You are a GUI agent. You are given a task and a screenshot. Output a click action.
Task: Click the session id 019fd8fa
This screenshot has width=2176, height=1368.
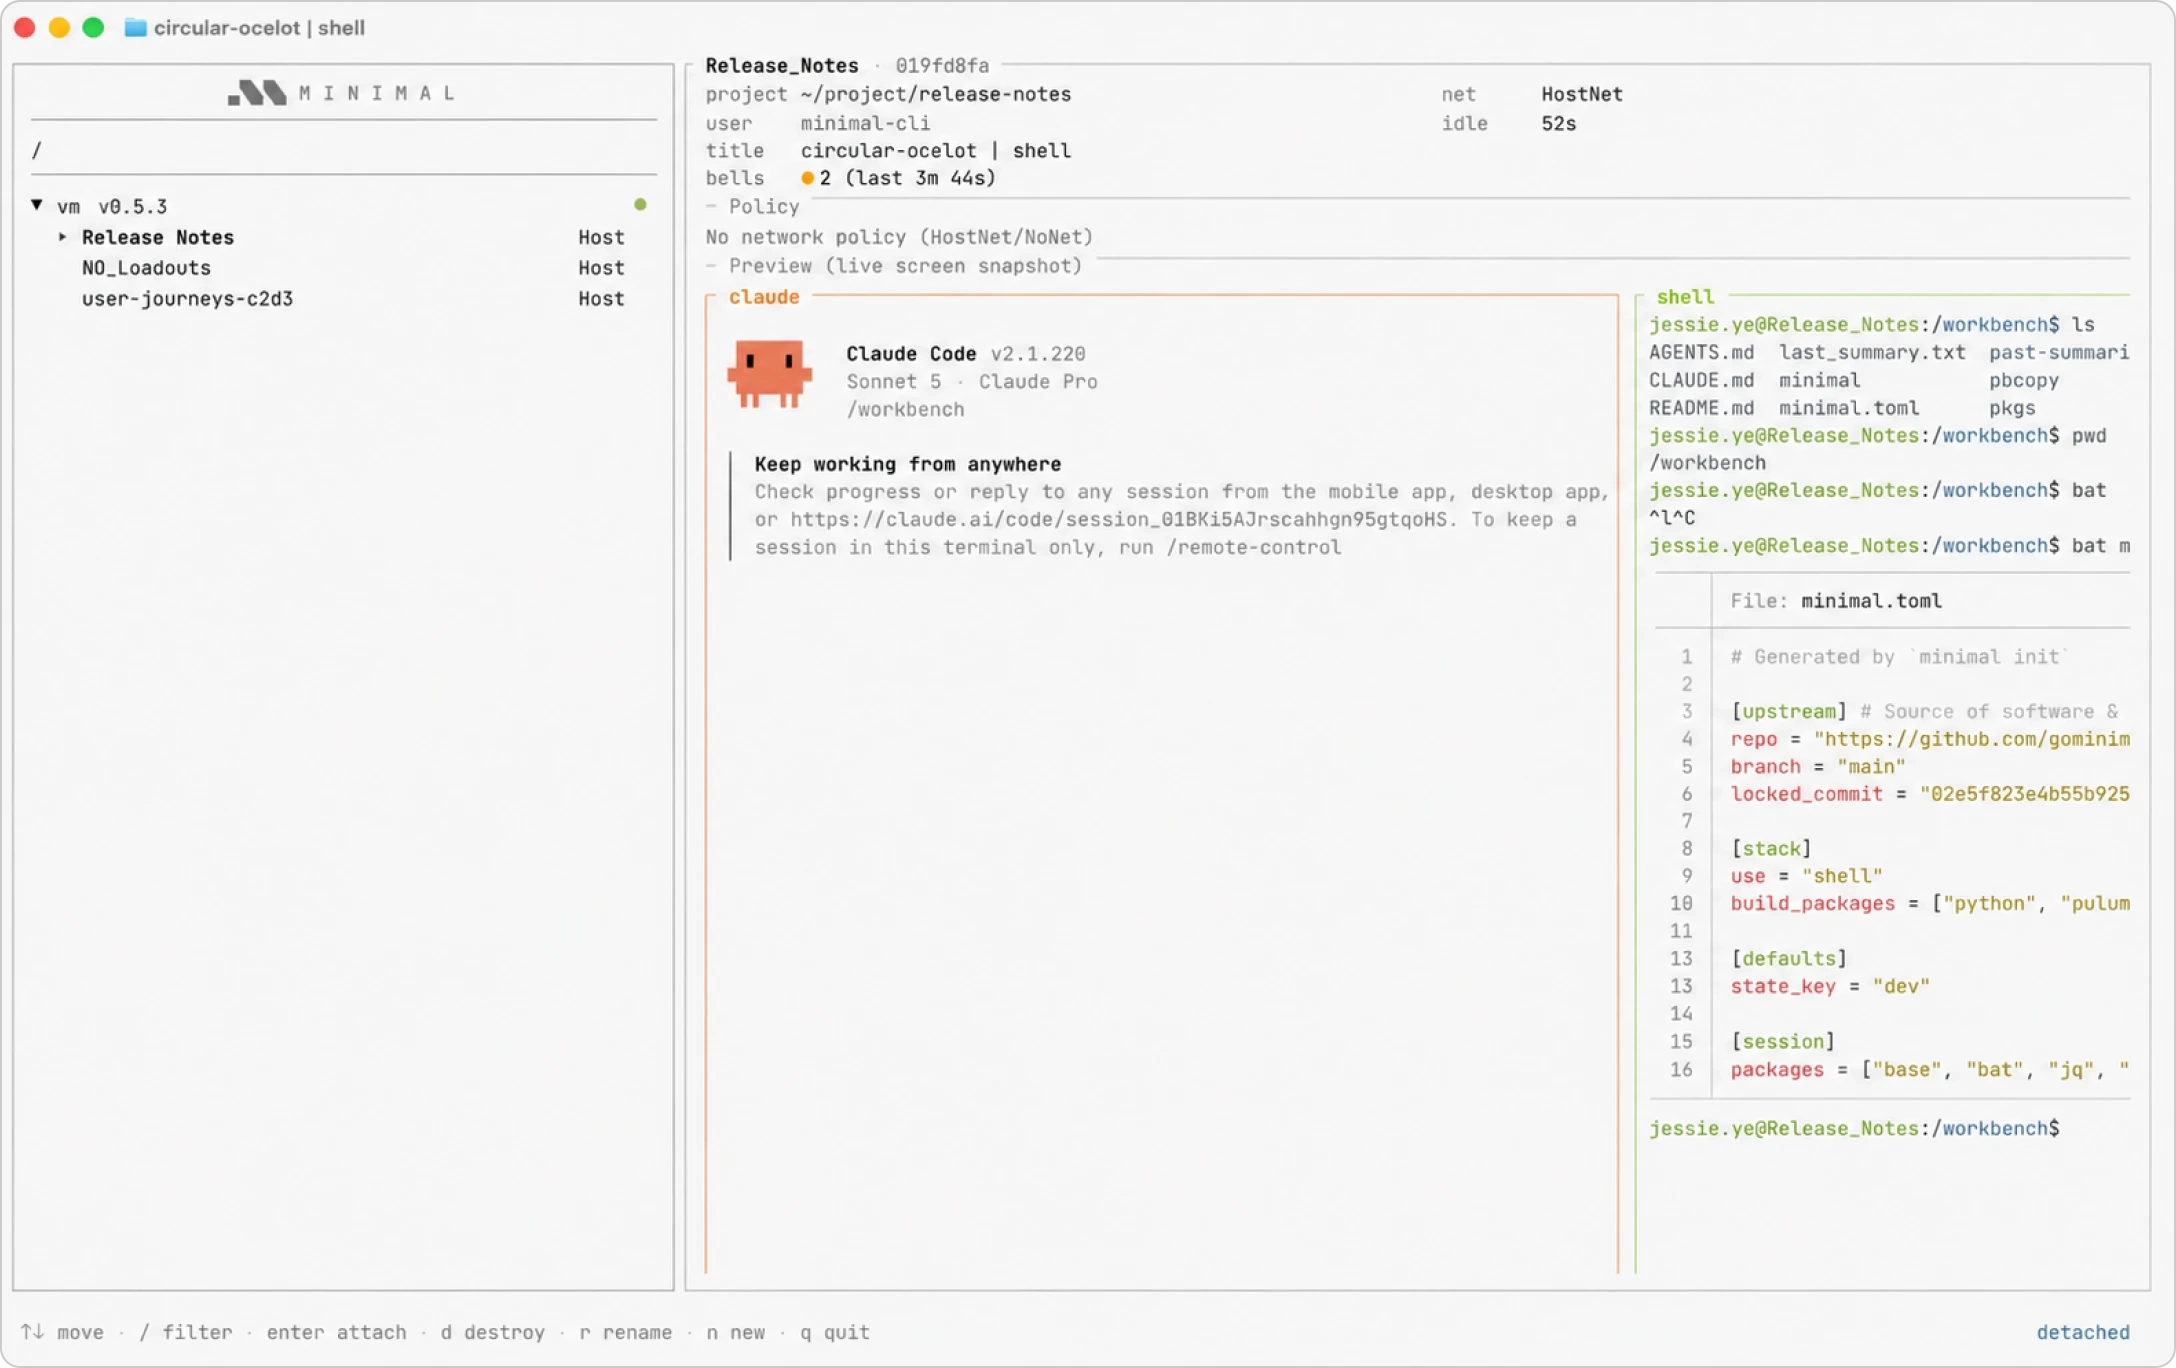coord(942,65)
